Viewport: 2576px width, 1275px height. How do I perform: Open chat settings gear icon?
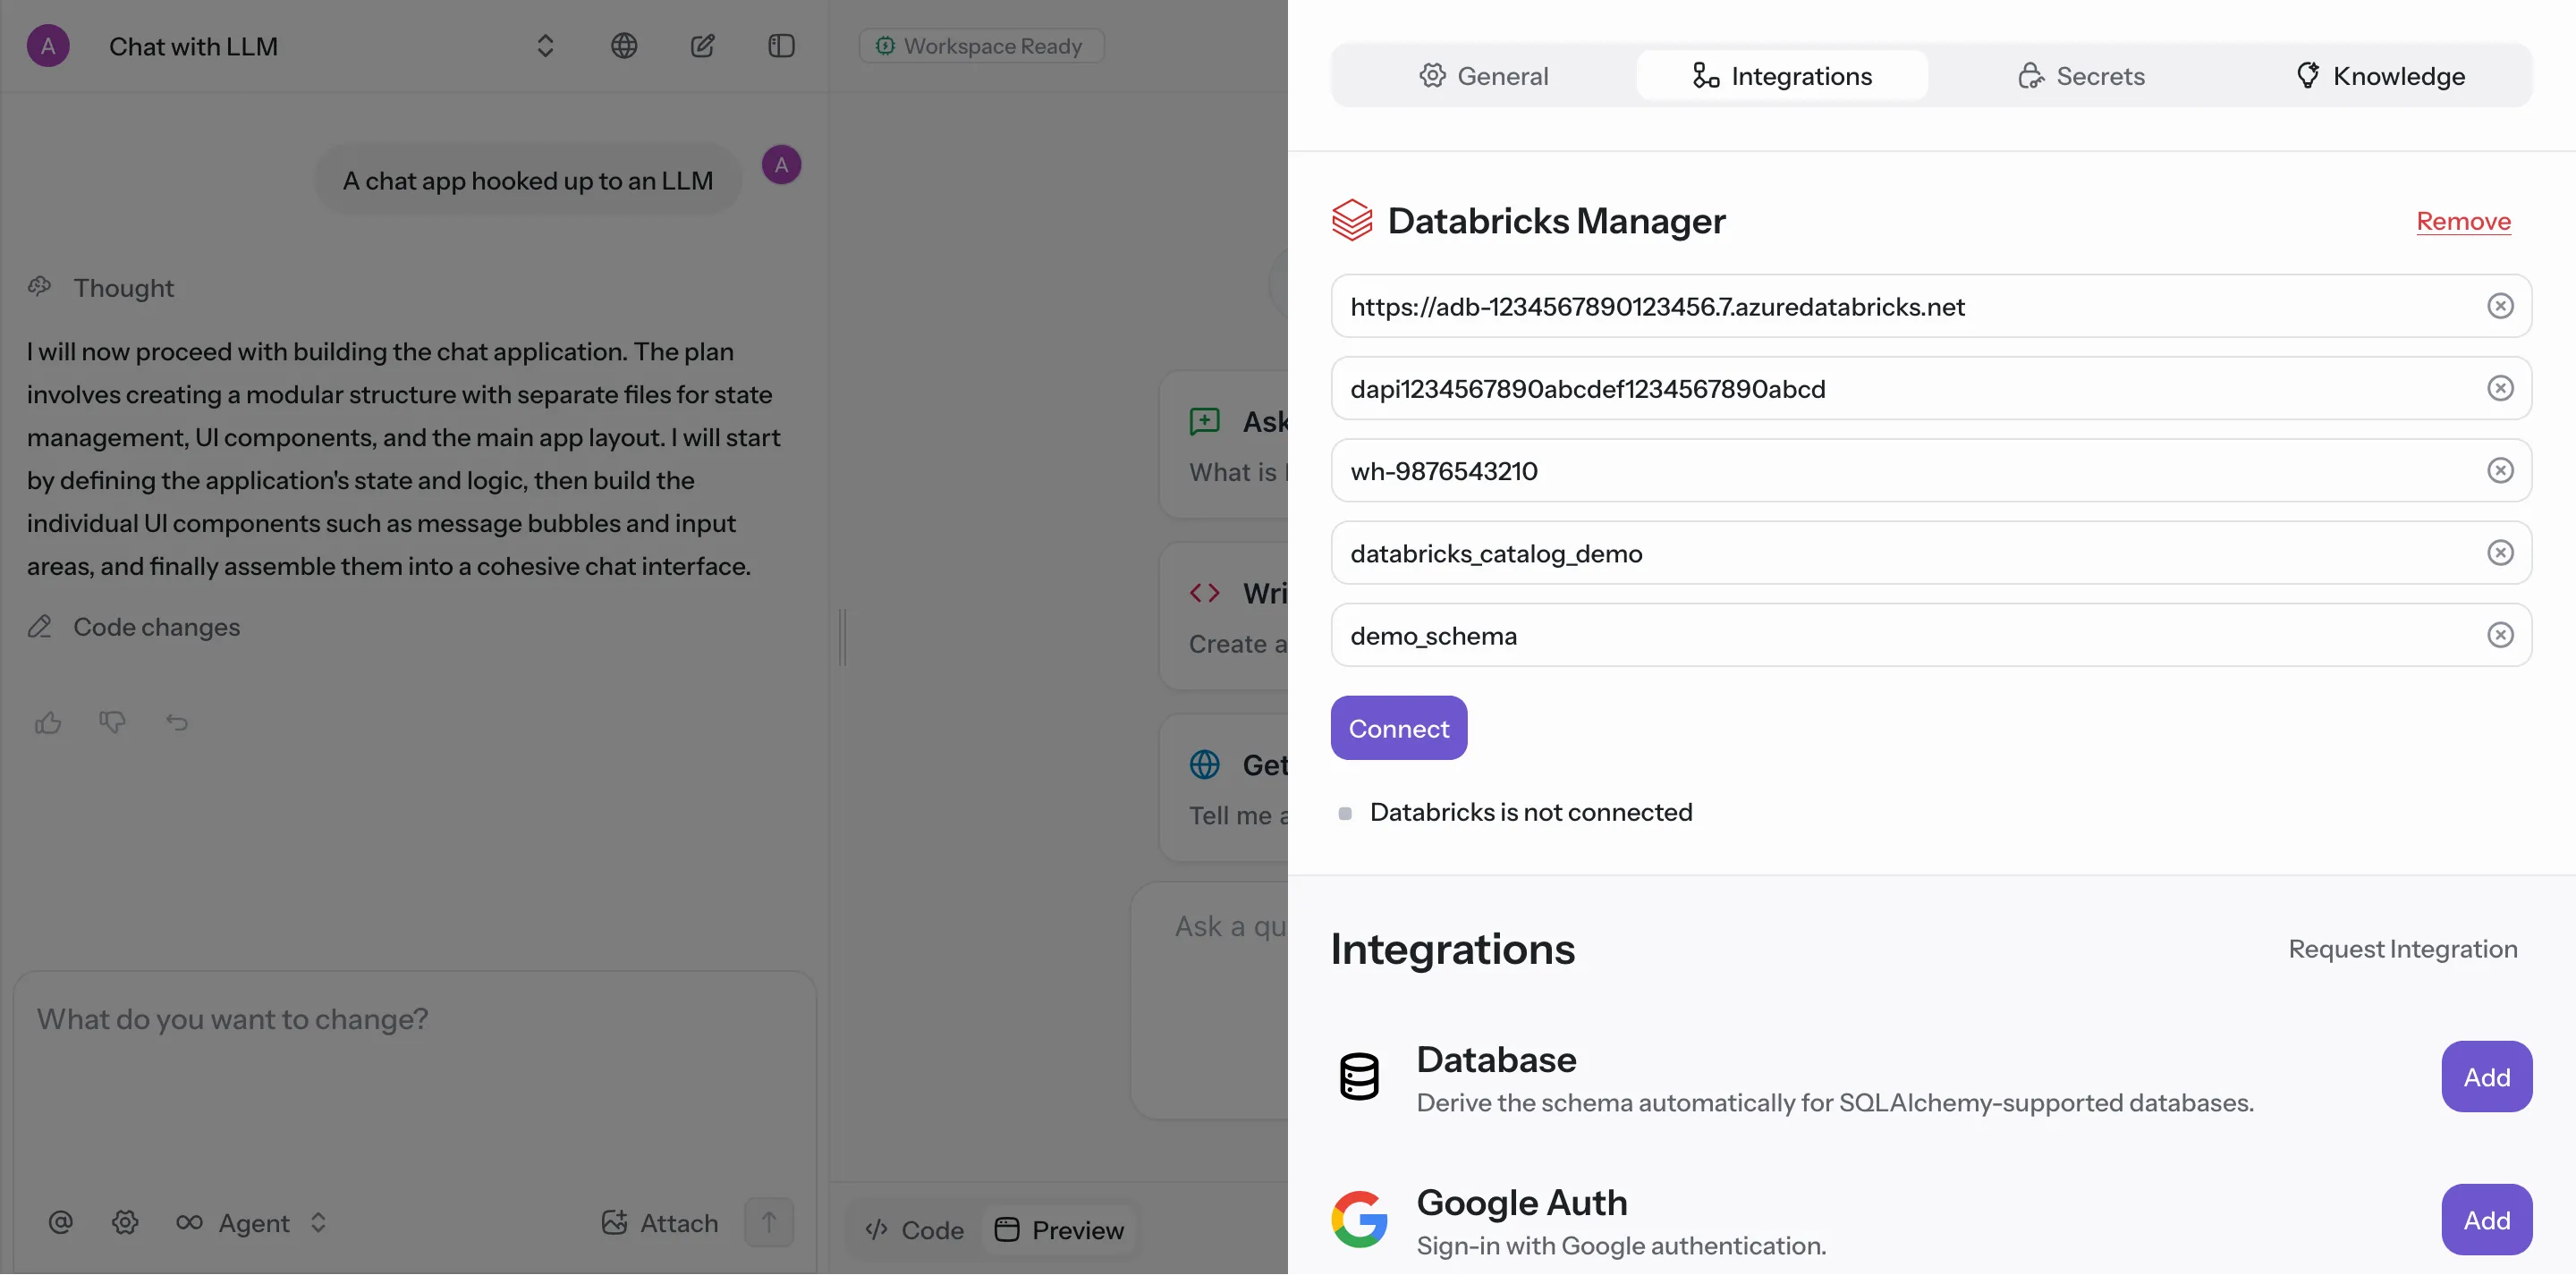tap(125, 1222)
